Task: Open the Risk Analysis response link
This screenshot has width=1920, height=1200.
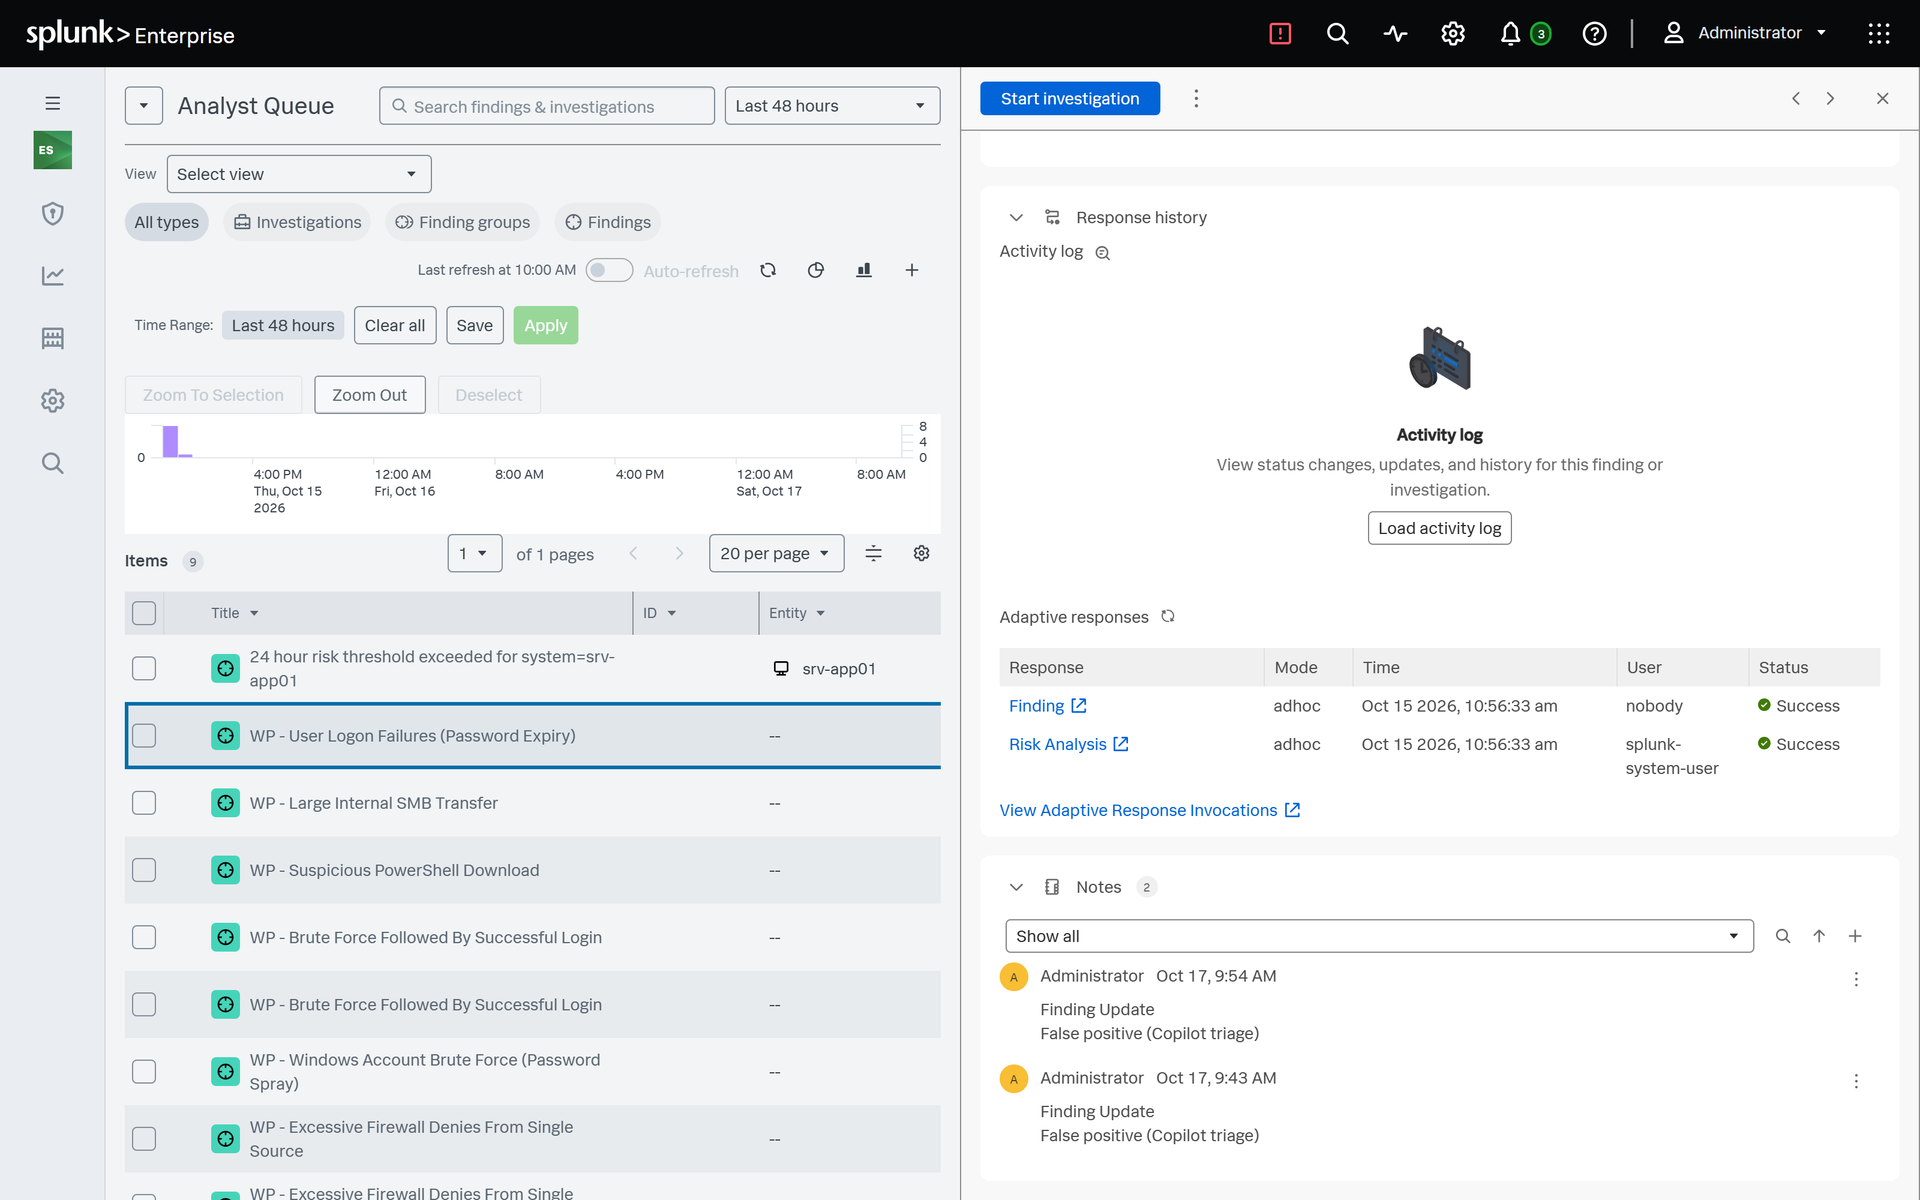Action: pos(1068,744)
